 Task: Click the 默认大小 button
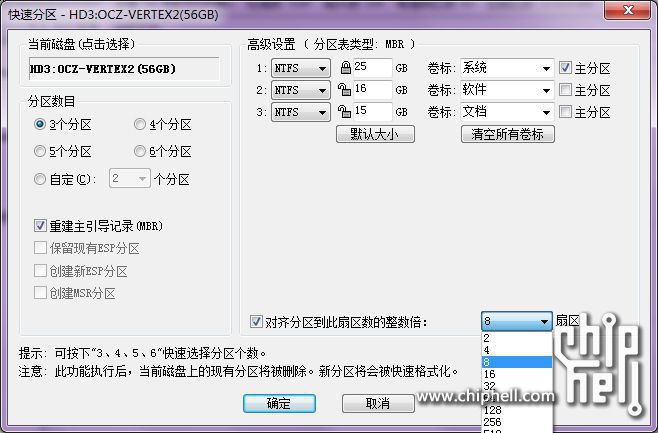[375, 134]
